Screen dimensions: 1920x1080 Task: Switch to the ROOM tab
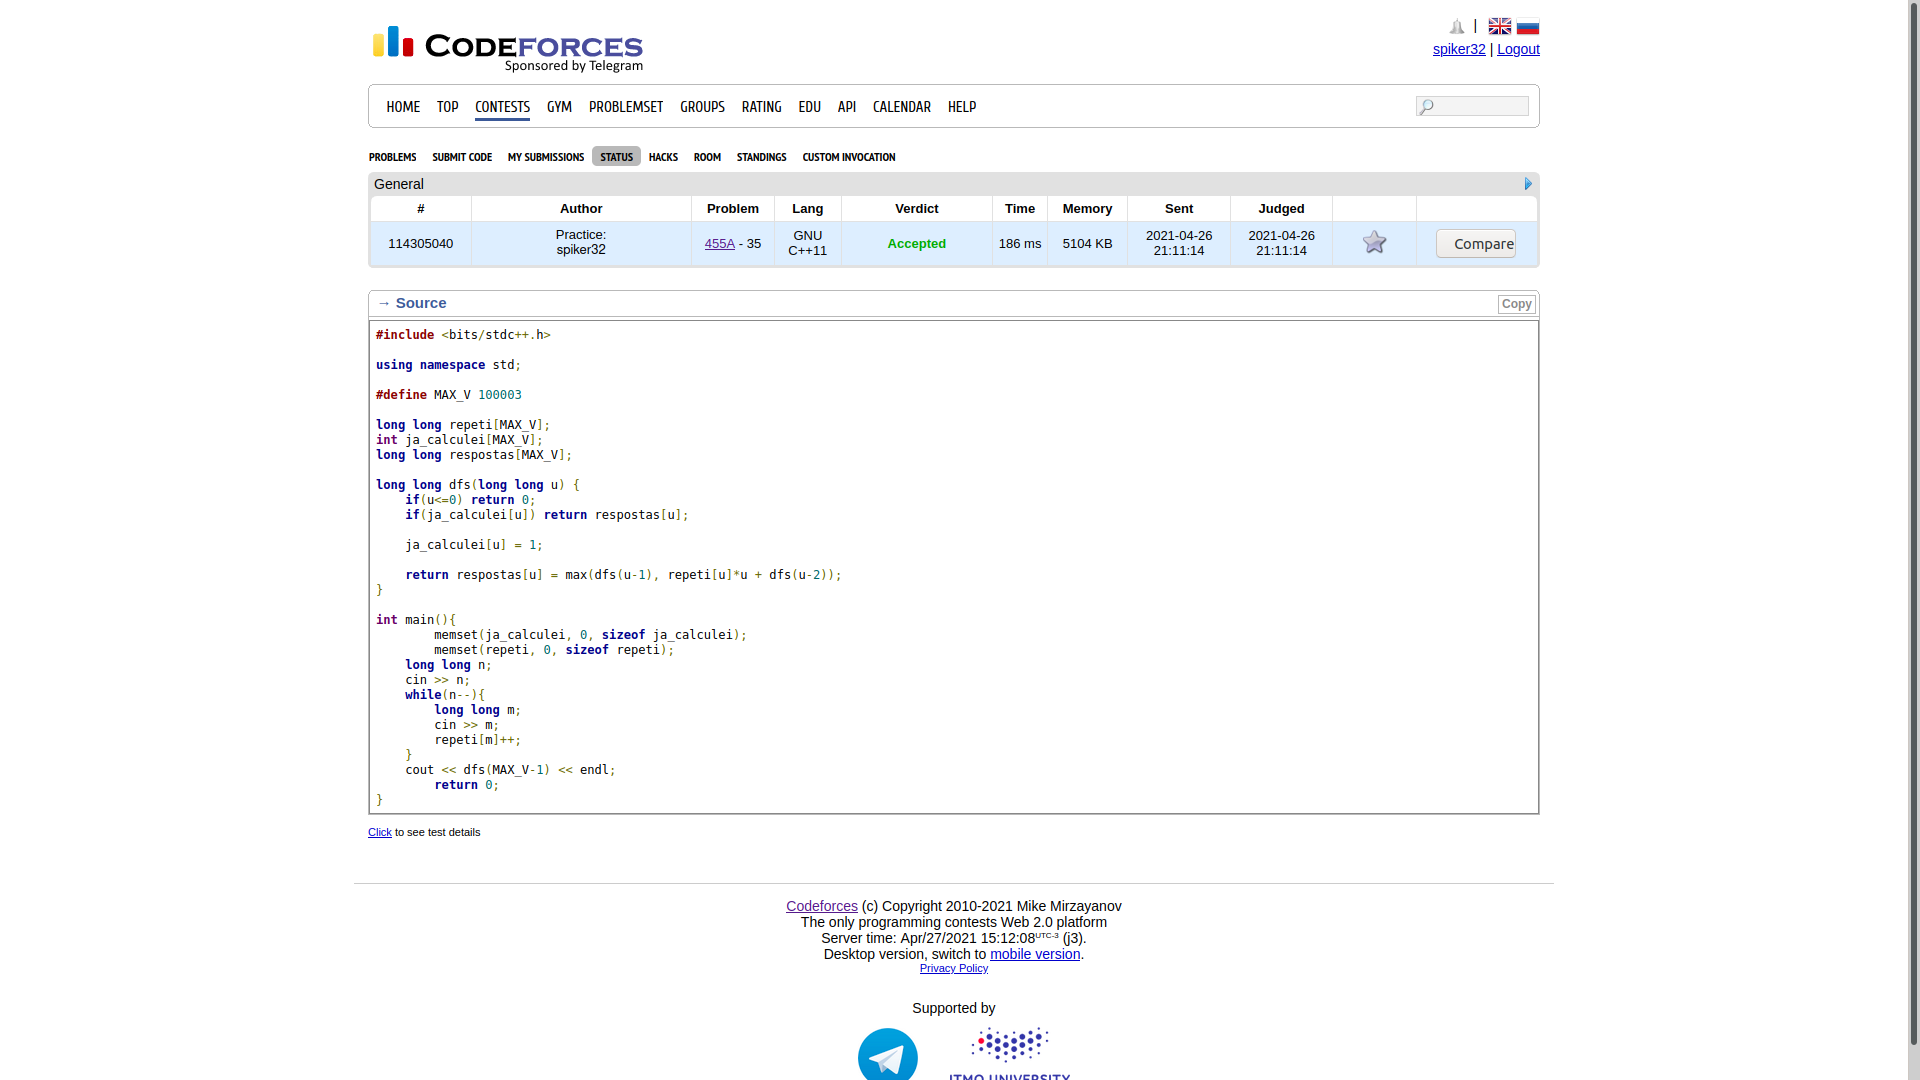point(707,157)
